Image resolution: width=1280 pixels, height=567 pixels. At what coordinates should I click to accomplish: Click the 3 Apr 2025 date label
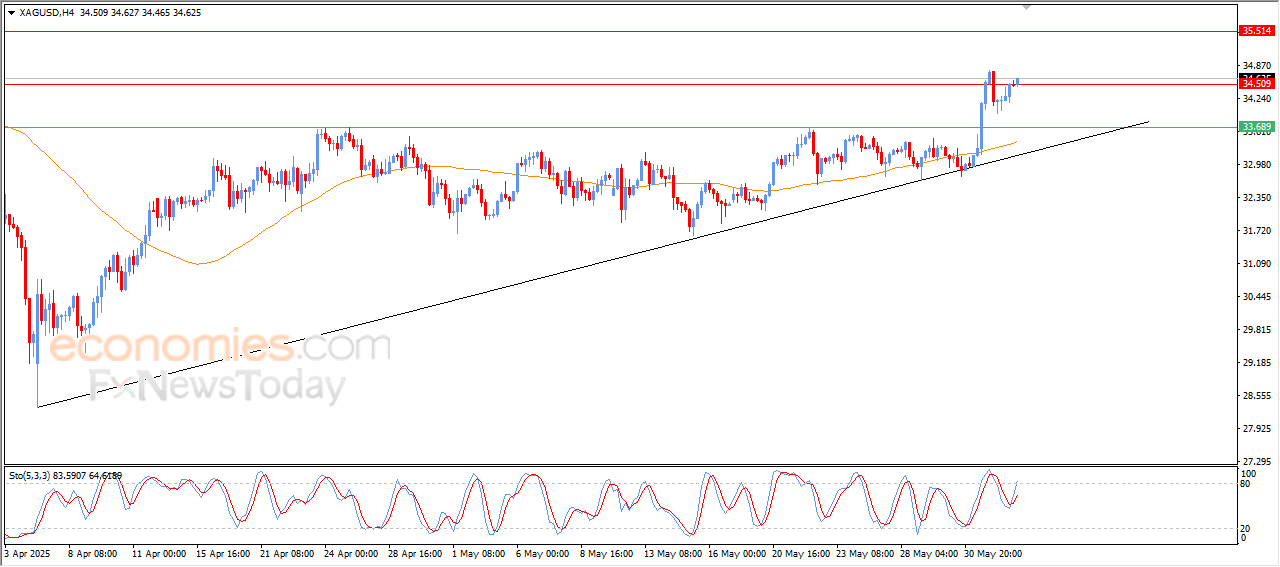click(26, 552)
